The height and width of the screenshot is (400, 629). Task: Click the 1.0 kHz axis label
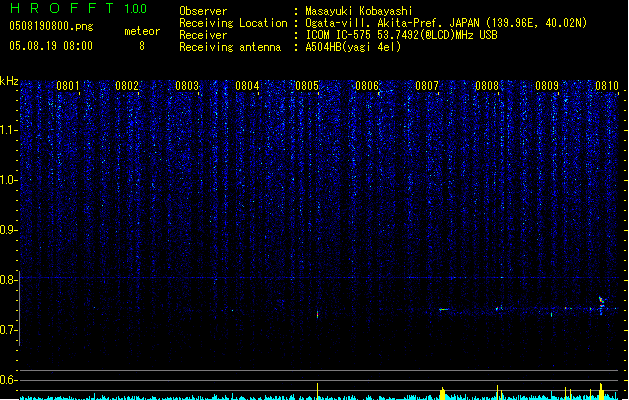pyautogui.click(x=8, y=180)
